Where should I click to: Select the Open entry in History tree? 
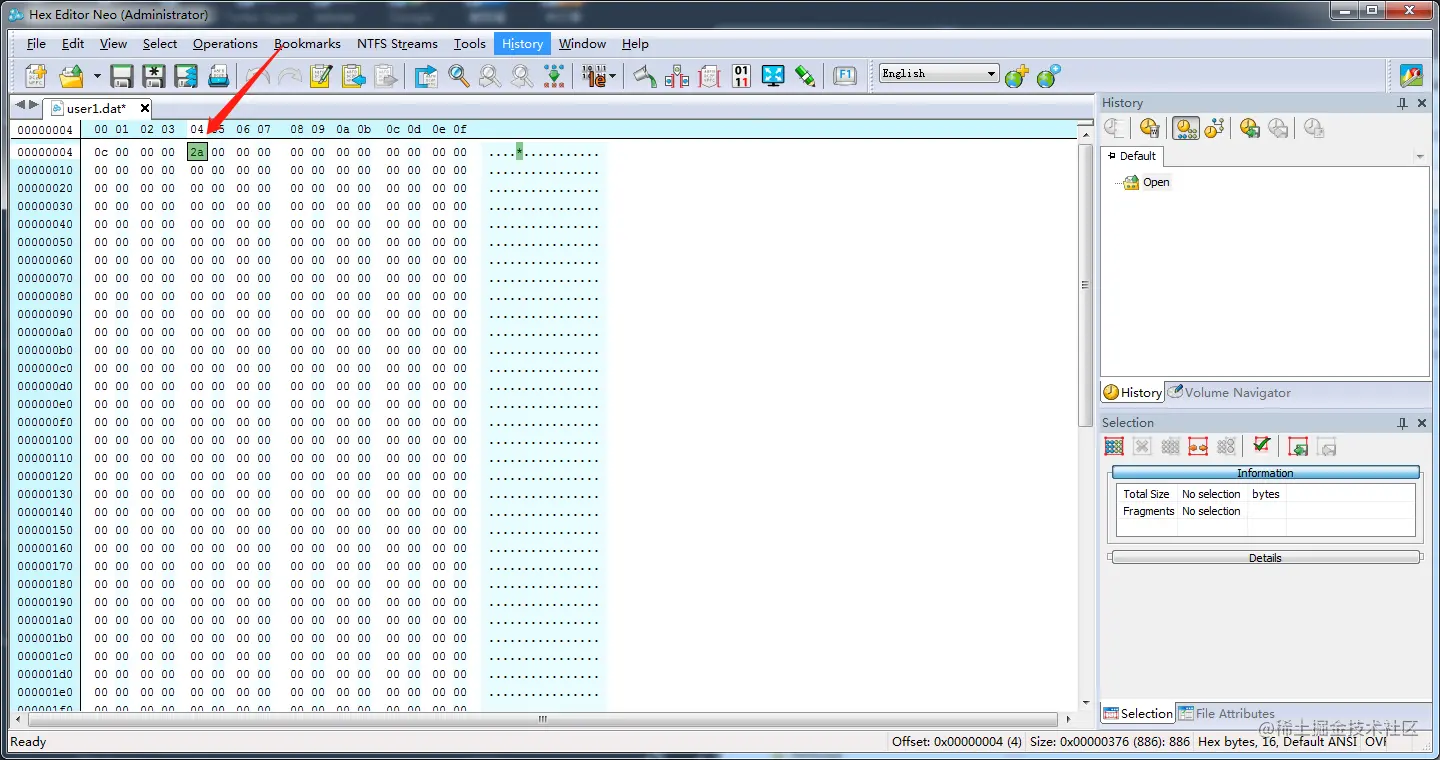click(x=1156, y=182)
